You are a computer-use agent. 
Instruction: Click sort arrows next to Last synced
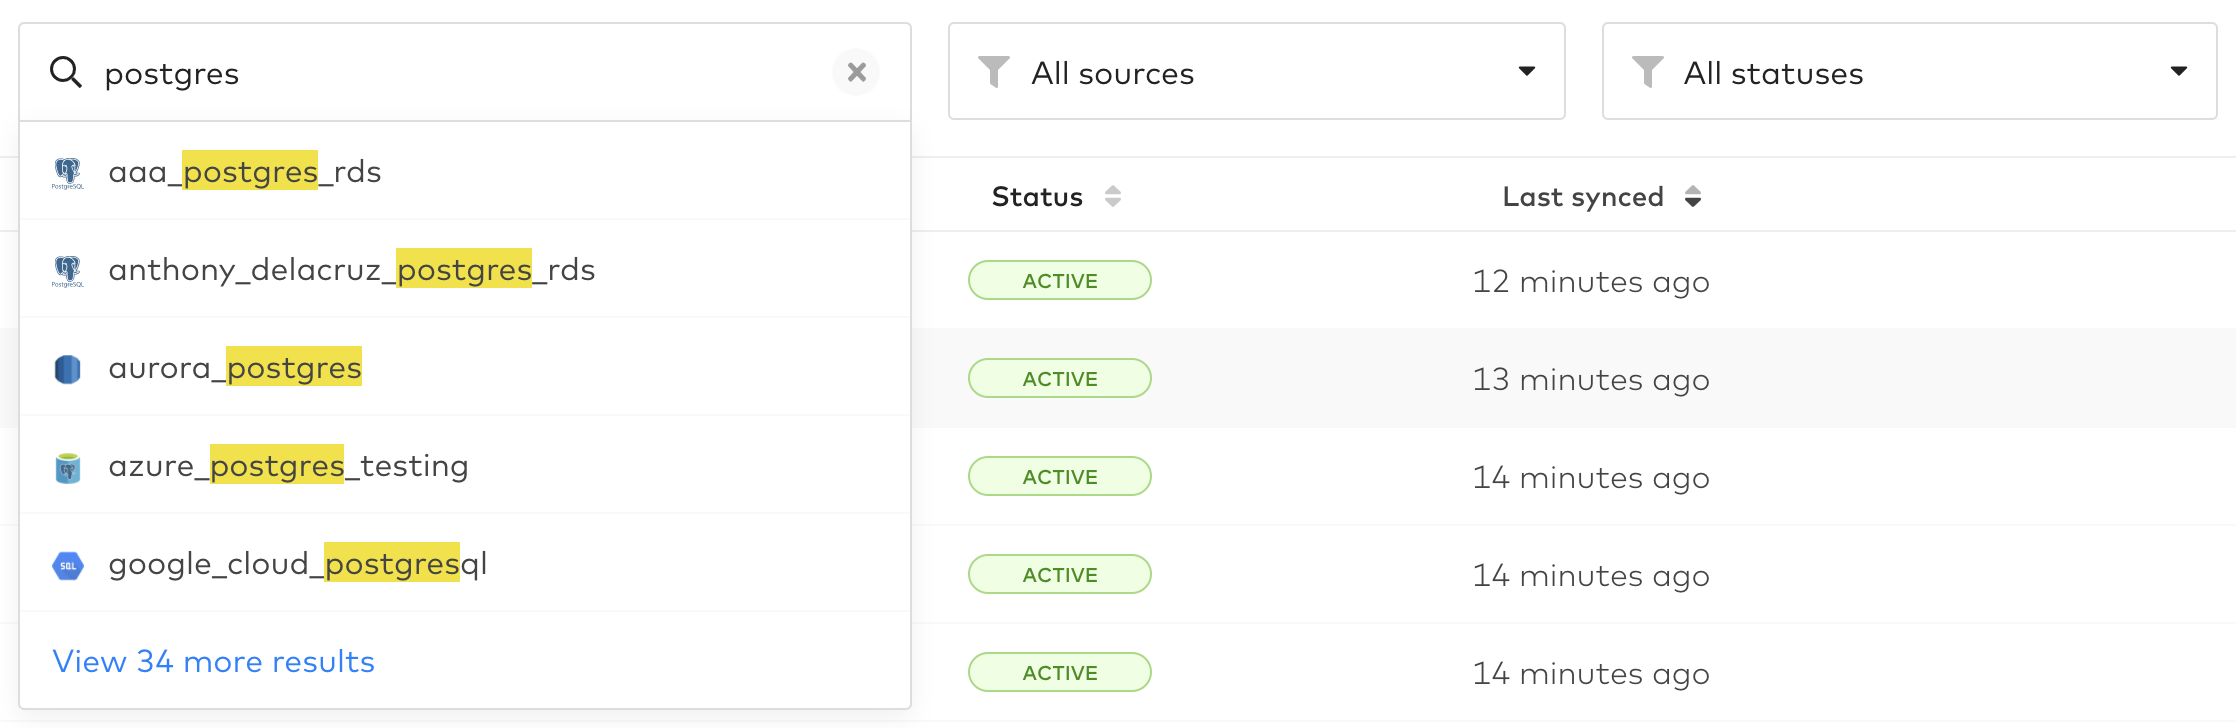(1692, 196)
